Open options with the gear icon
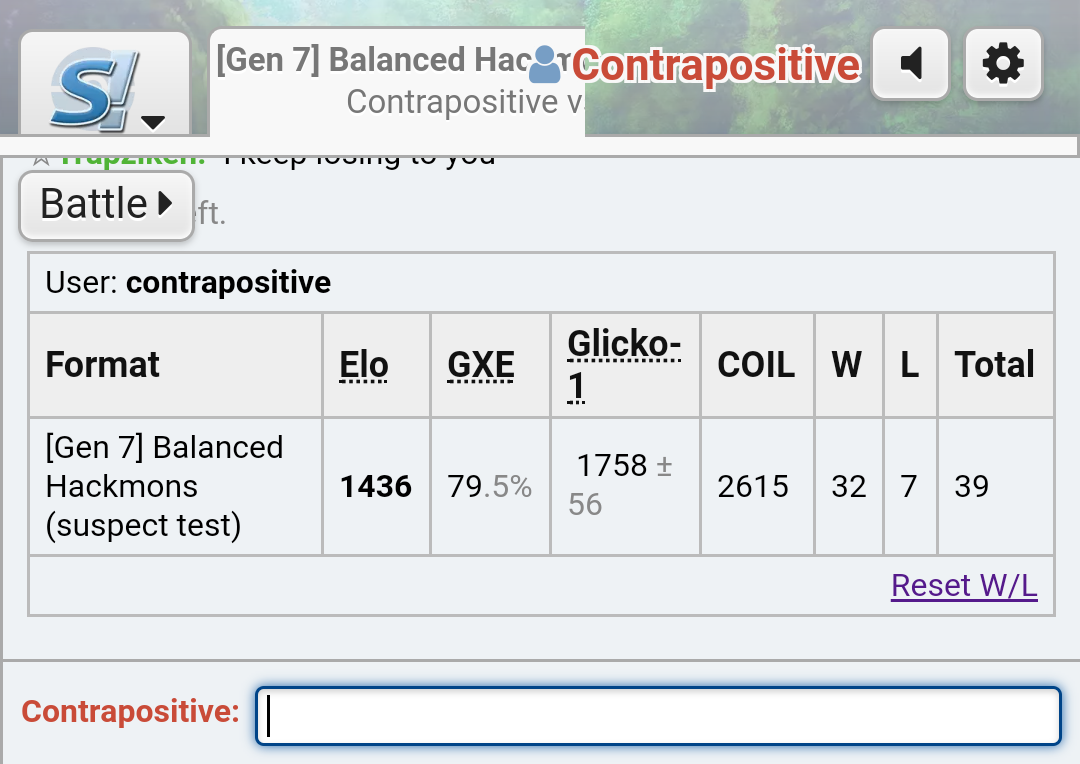1080x764 pixels. (1003, 64)
